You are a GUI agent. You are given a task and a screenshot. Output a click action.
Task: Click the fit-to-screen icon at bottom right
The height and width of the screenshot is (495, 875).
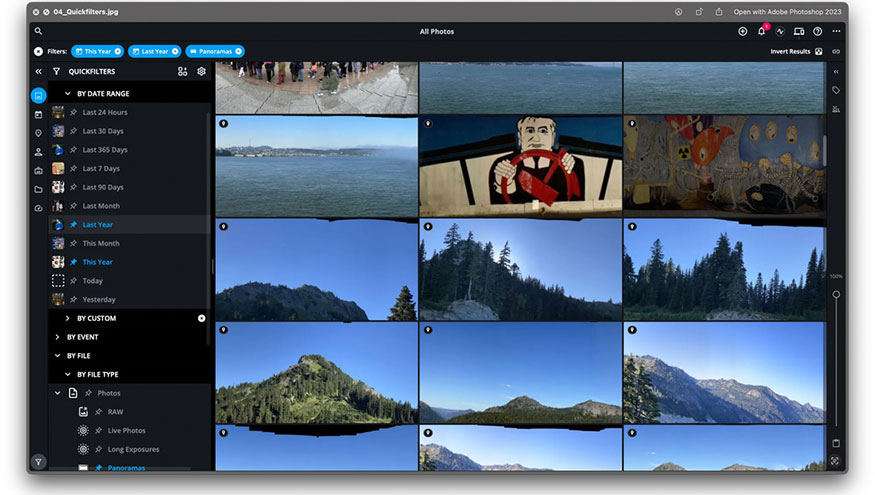tap(835, 461)
